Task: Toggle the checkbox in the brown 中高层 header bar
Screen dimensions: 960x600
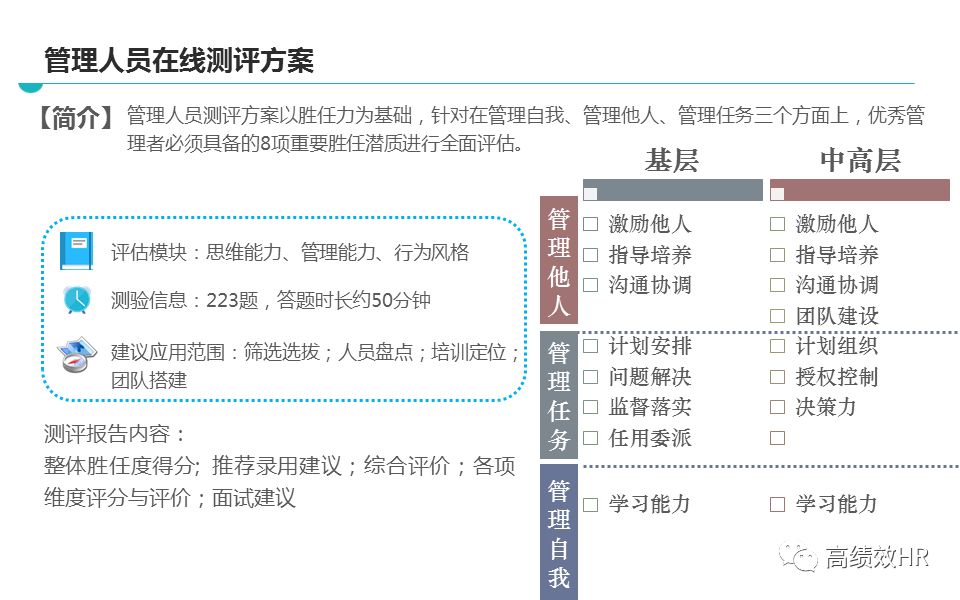Action: [778, 194]
